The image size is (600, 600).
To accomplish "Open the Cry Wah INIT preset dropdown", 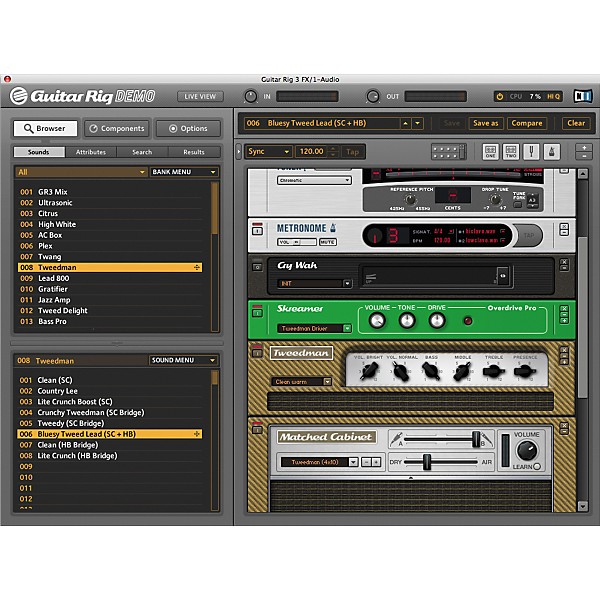I will pyautogui.click(x=314, y=284).
